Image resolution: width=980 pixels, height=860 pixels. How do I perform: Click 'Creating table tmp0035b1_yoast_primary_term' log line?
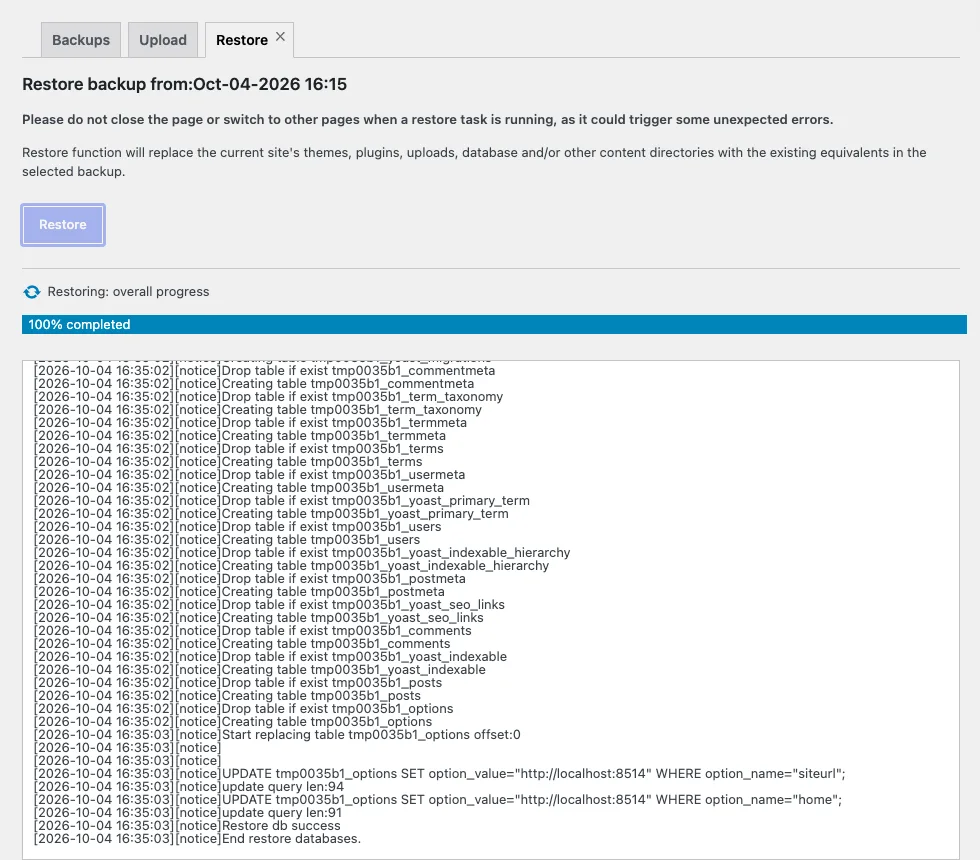click(271, 514)
